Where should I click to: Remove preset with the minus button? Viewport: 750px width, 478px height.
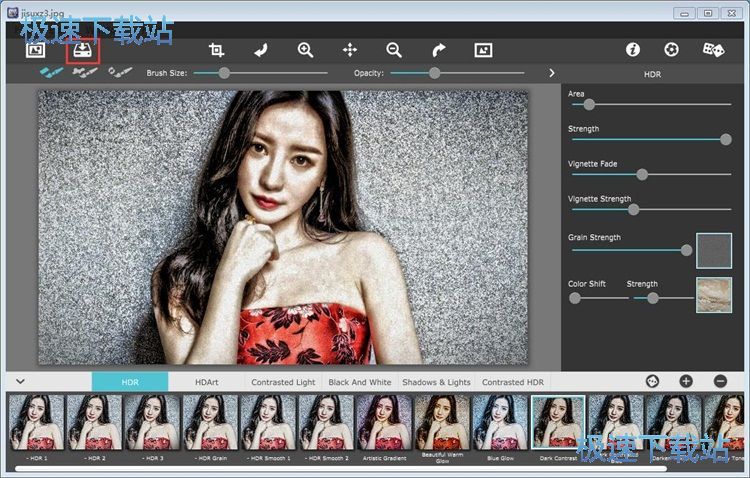pyautogui.click(x=720, y=381)
